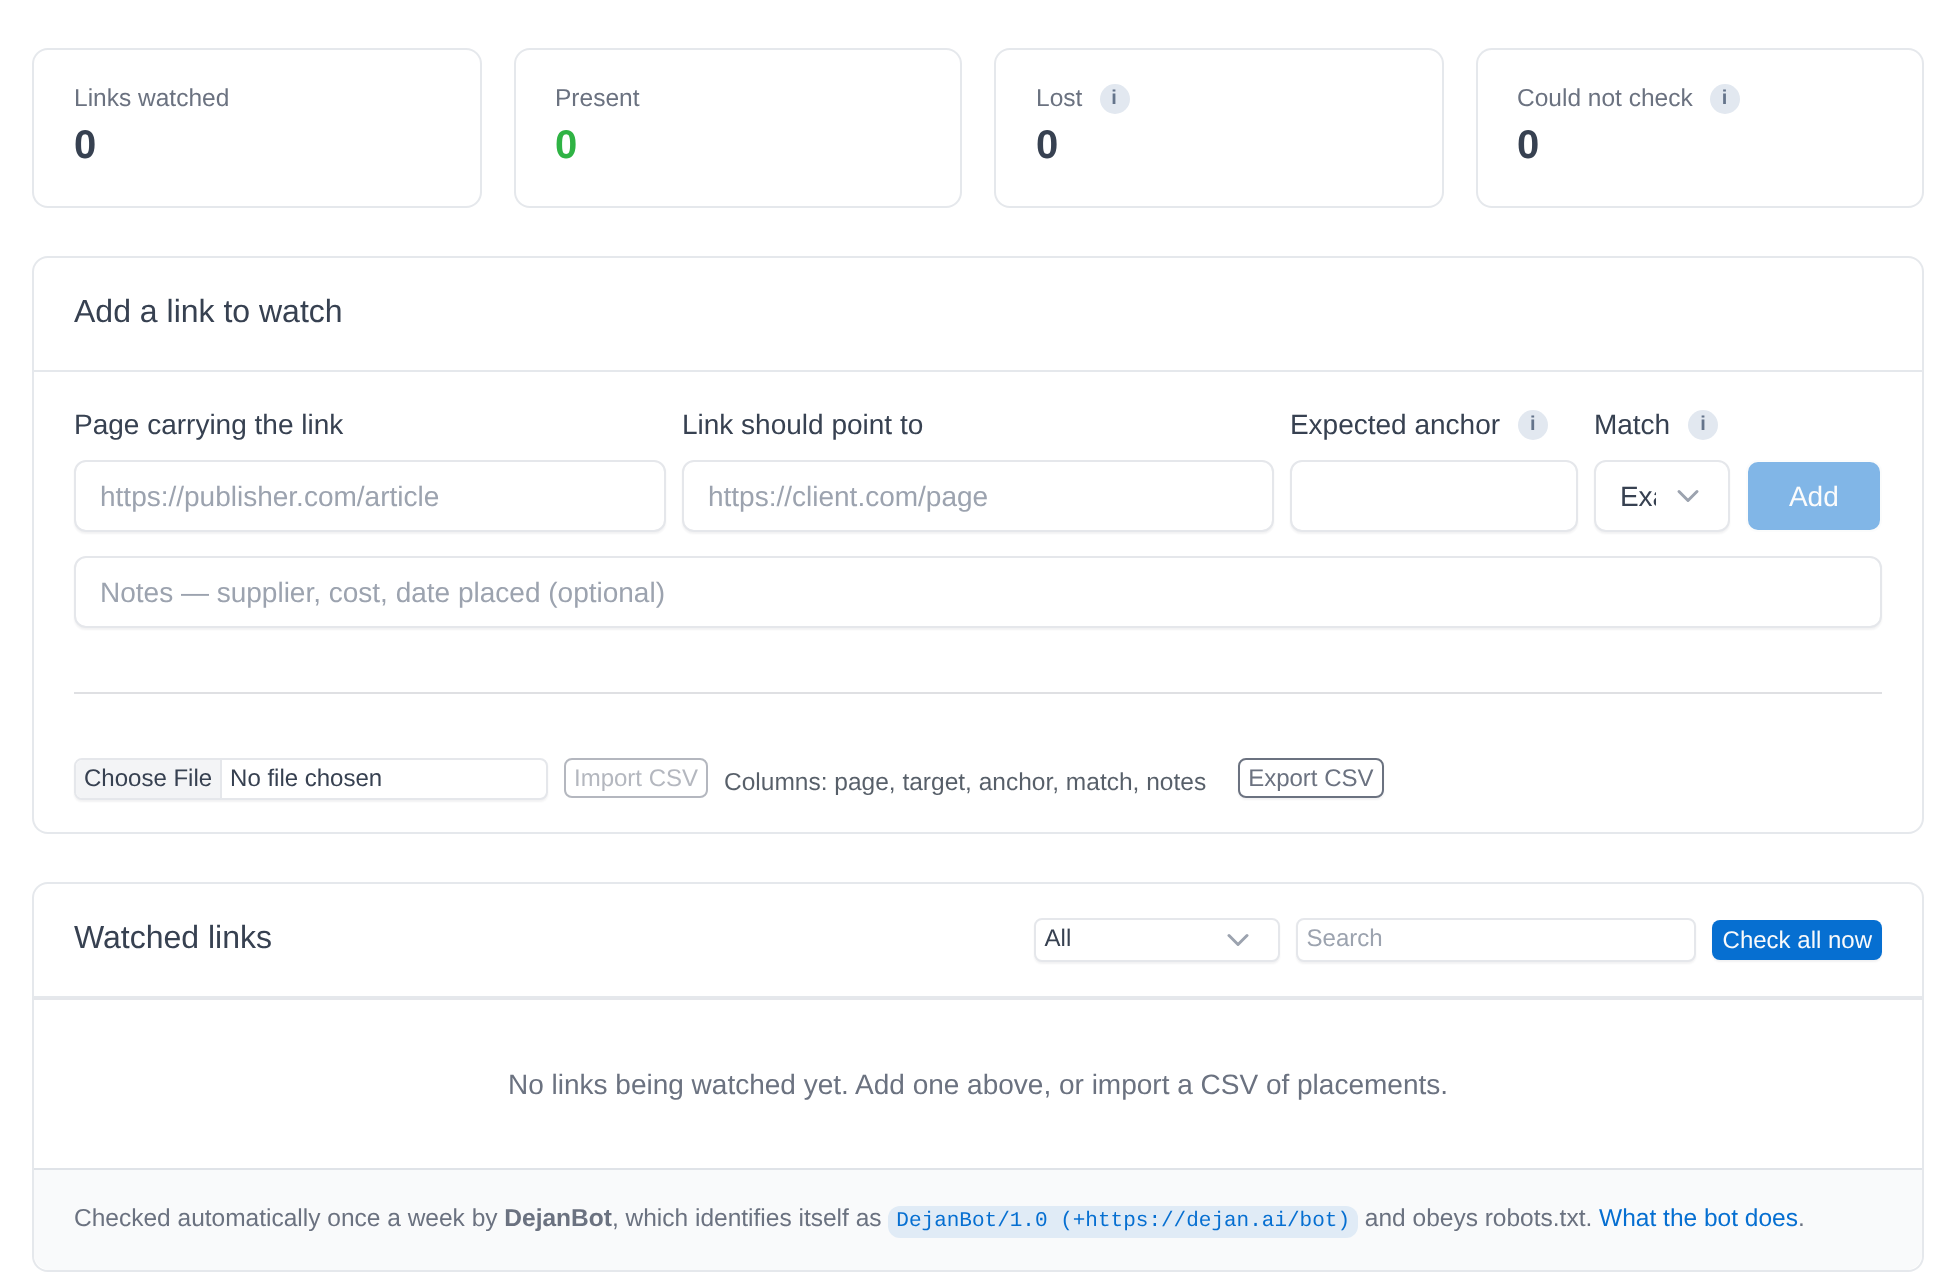1956x1288 pixels.
Task: Click the Columns: page, target, anchor text
Action: (964, 782)
